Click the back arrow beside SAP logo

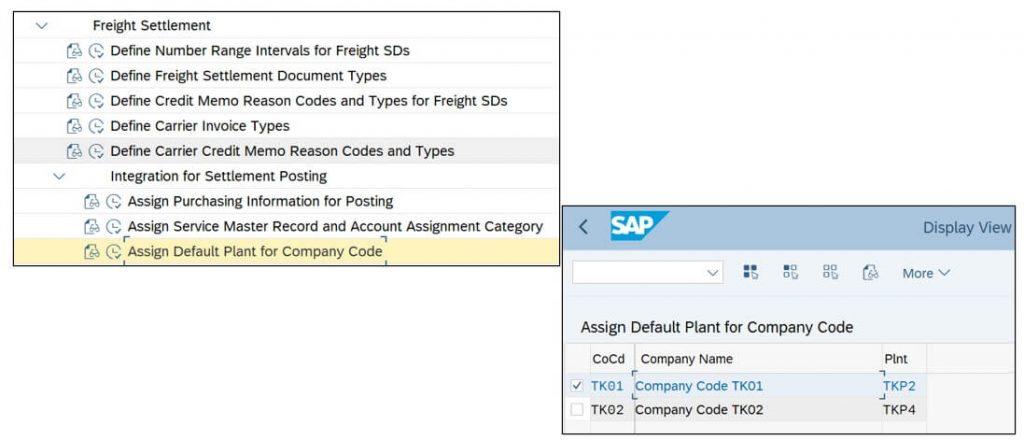coord(583,227)
